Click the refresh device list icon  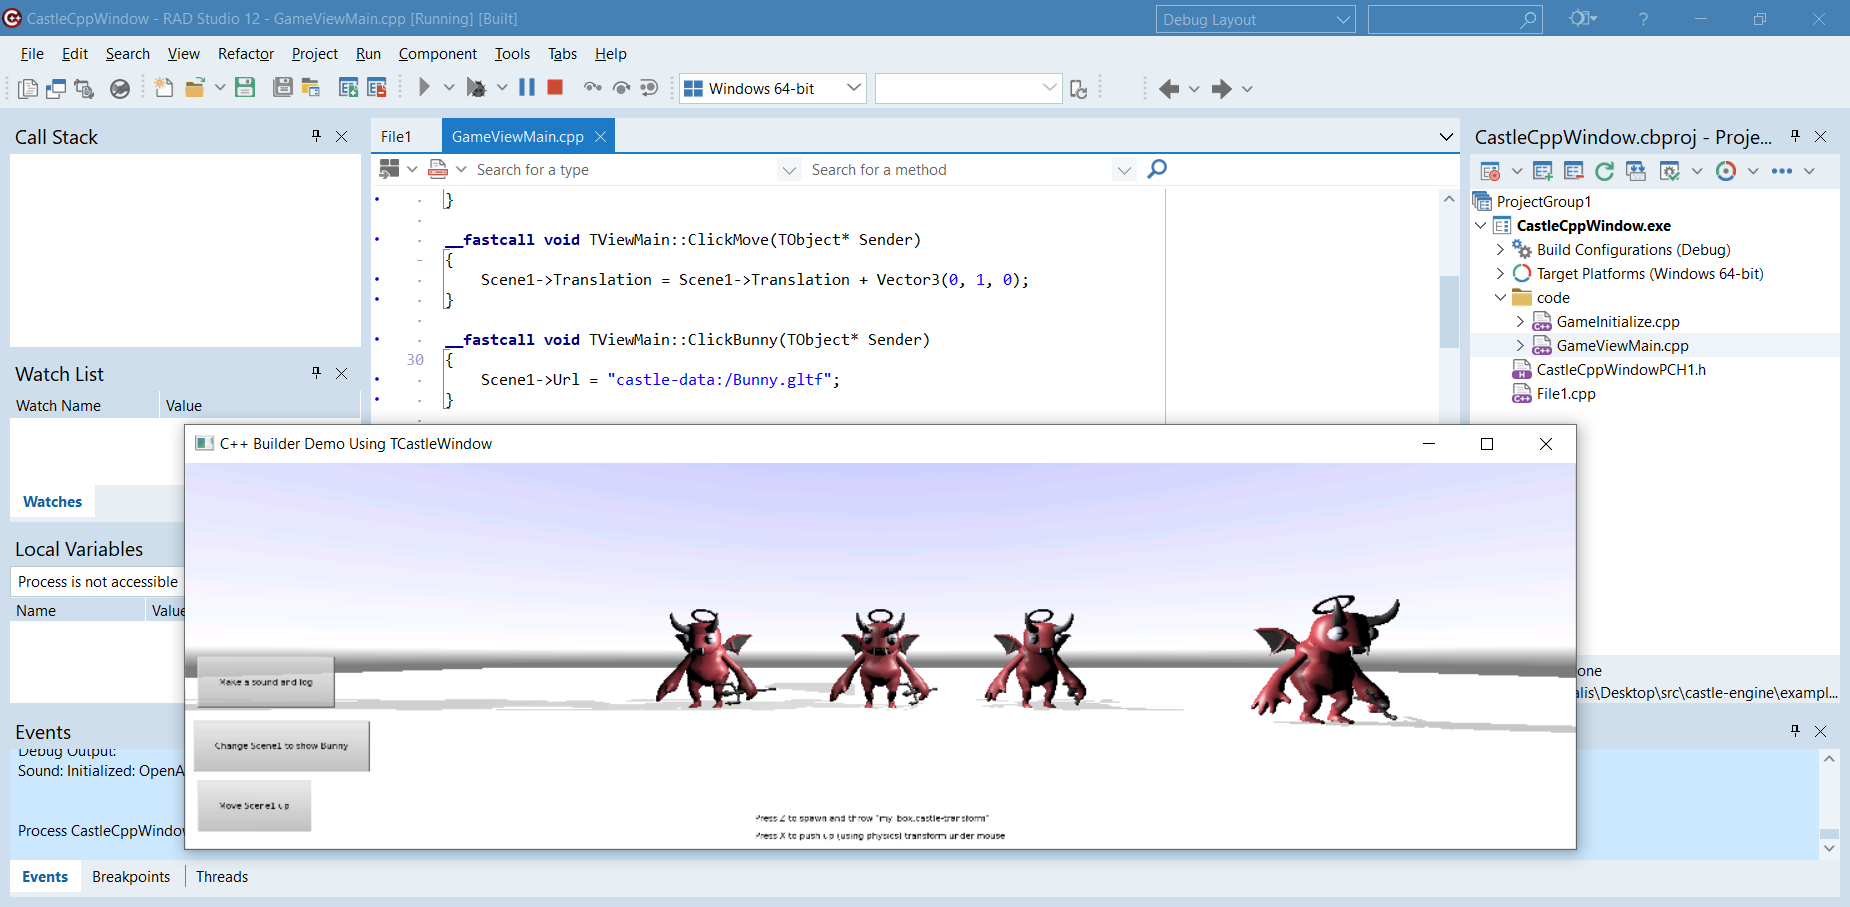(x=1078, y=89)
